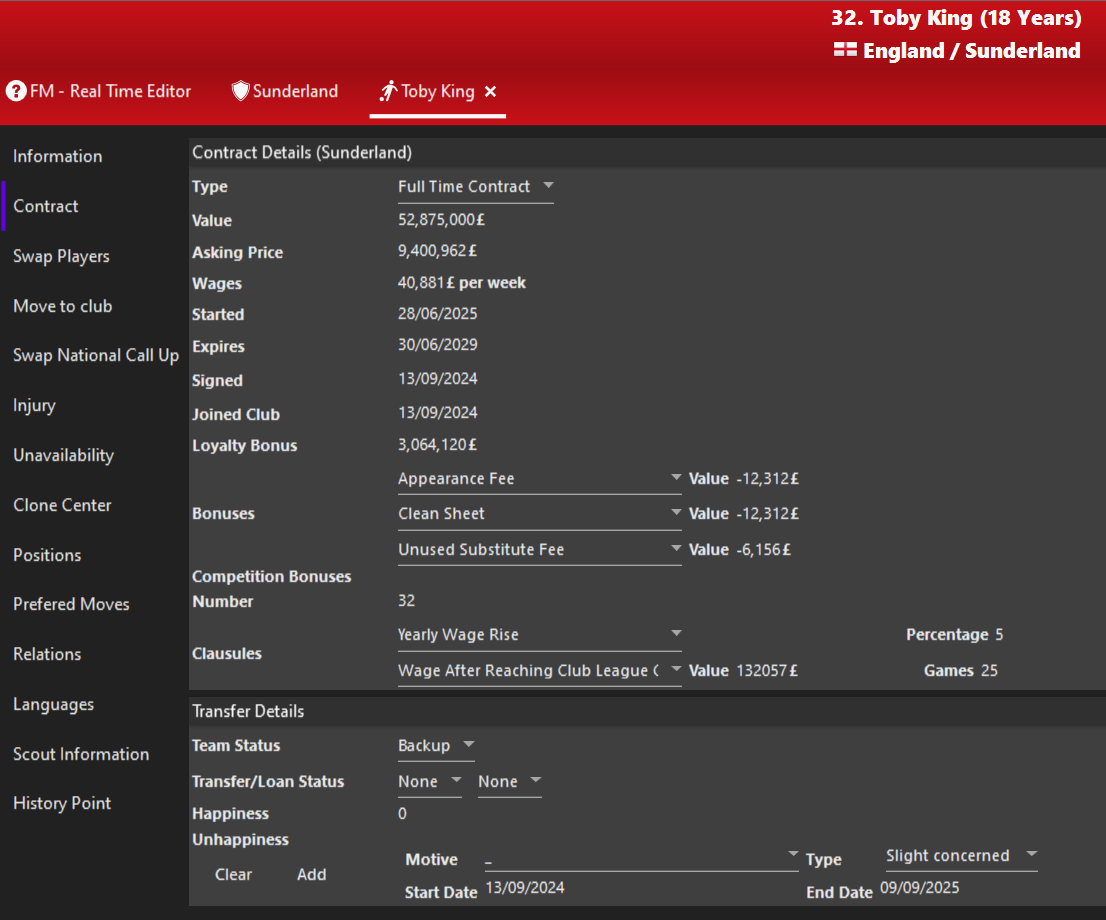Open the Yearly Wage Rise clause dropdown
Image resolution: width=1106 pixels, height=920 pixels.
(x=676, y=634)
